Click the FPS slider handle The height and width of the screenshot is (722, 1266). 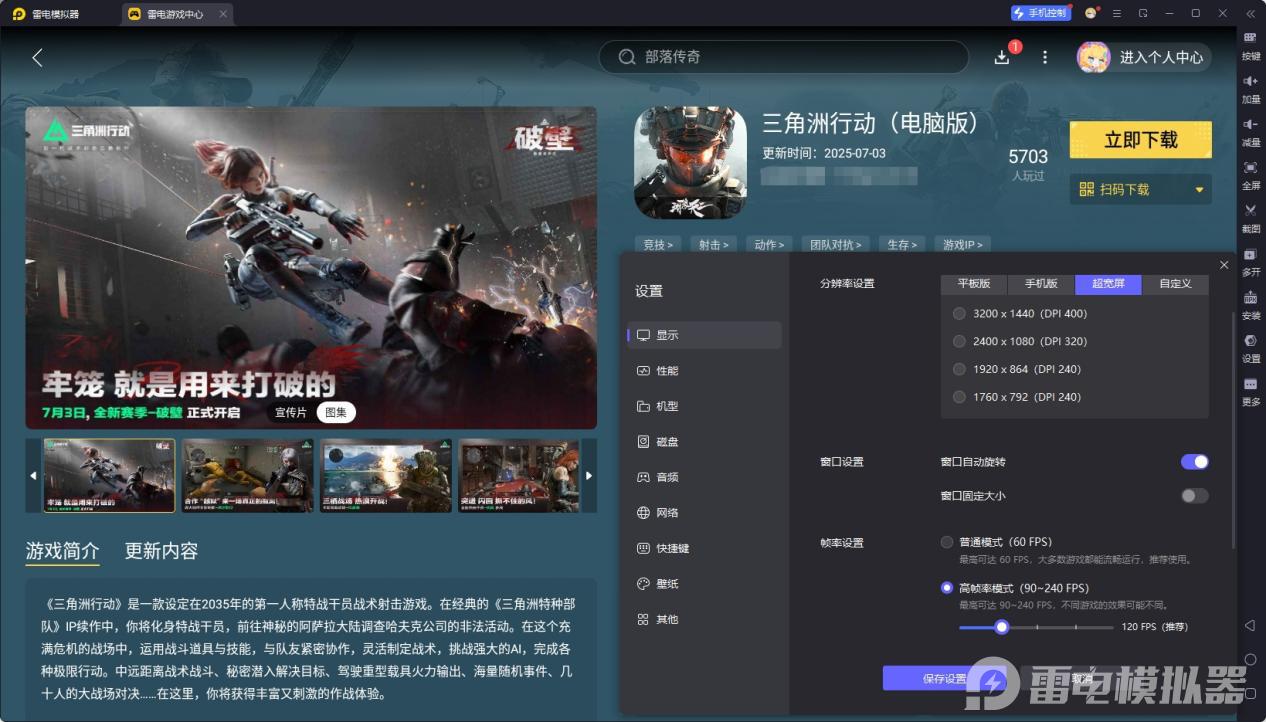pos(1001,627)
